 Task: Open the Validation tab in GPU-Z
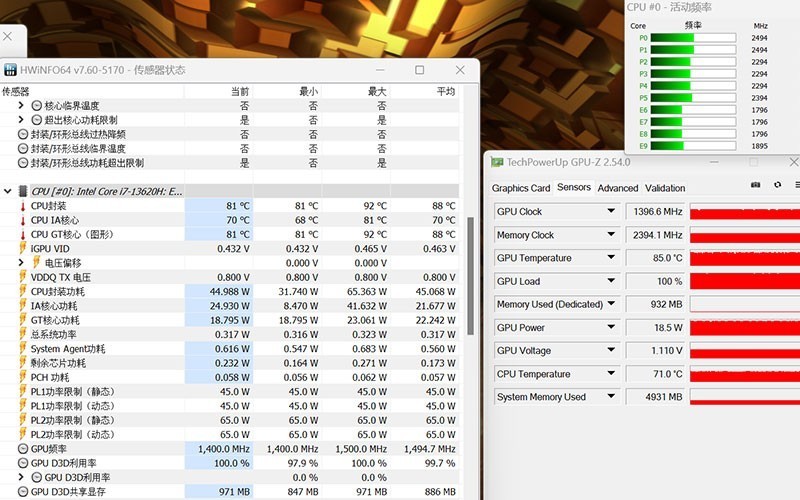point(665,188)
